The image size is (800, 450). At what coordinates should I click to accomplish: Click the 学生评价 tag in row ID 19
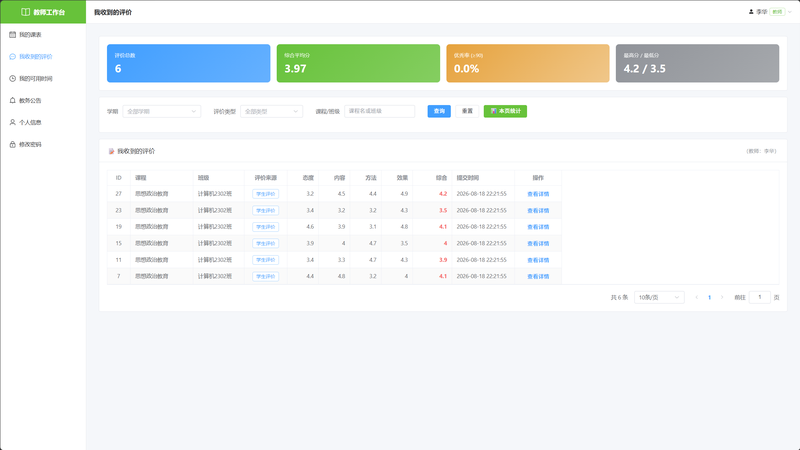[x=265, y=227]
